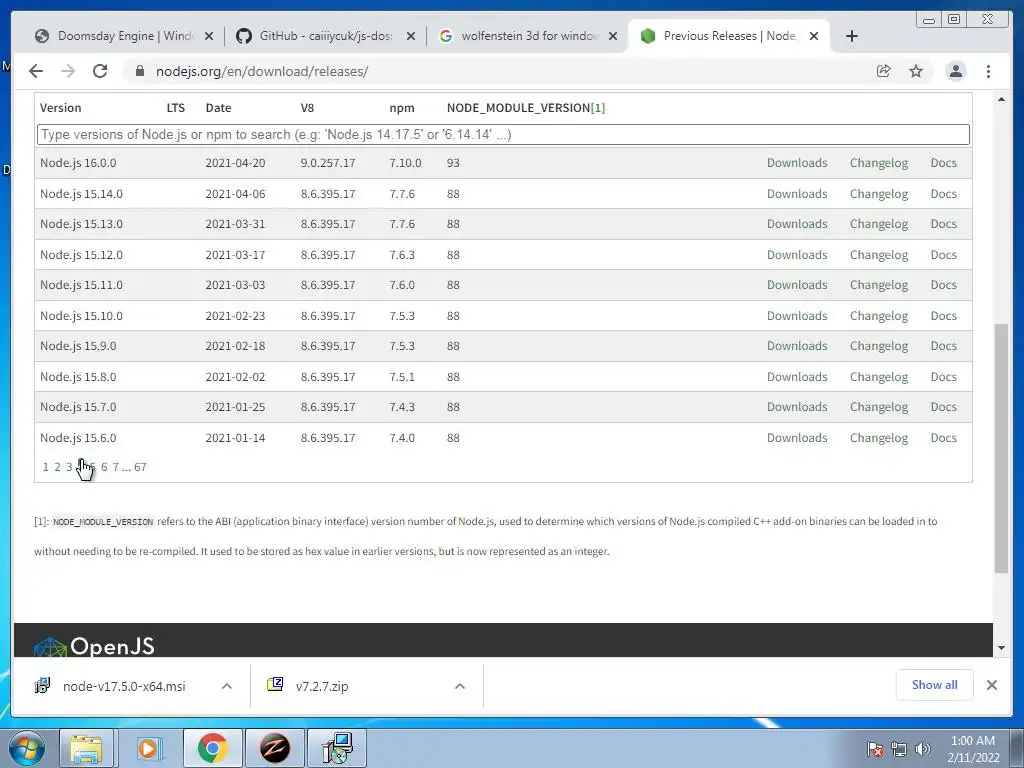The width and height of the screenshot is (1024, 768).
Task: Open Chrome's three-dot menu
Action: click(988, 71)
